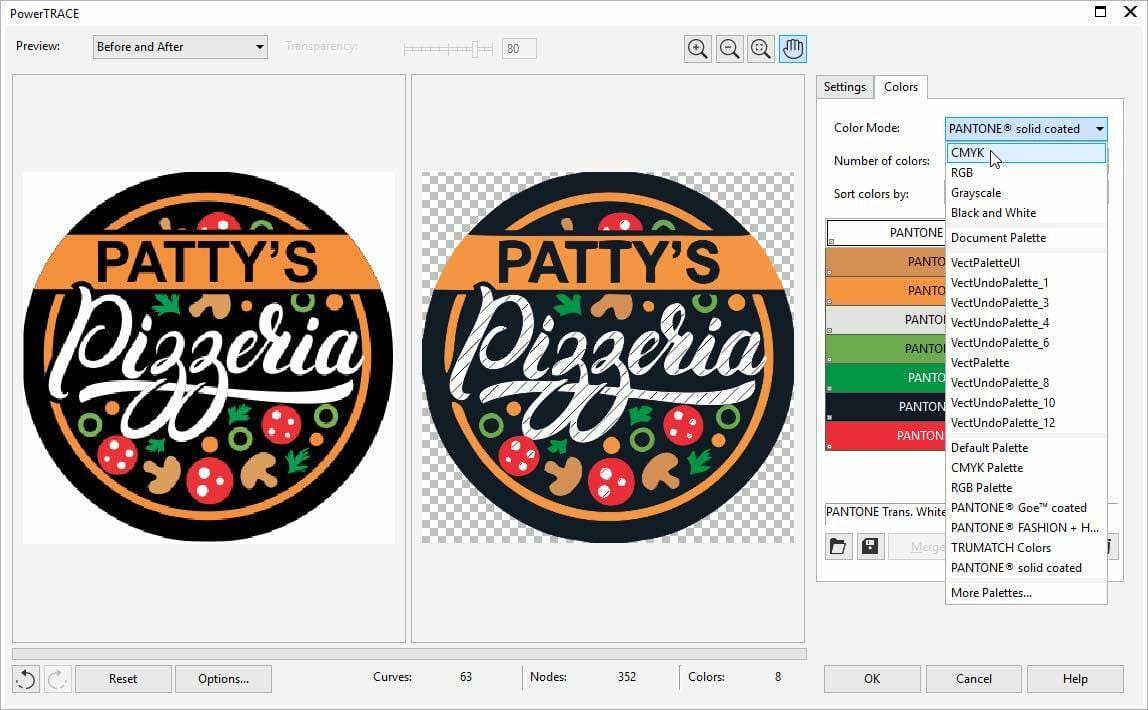
Task: Maximize the PowerTRACE window
Action: (x=1100, y=12)
